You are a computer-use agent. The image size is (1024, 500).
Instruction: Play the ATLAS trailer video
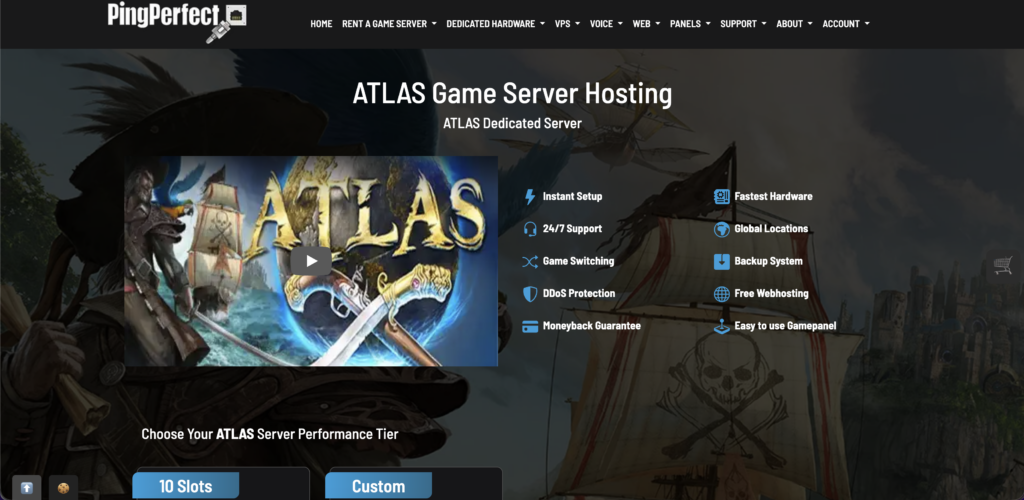click(311, 261)
